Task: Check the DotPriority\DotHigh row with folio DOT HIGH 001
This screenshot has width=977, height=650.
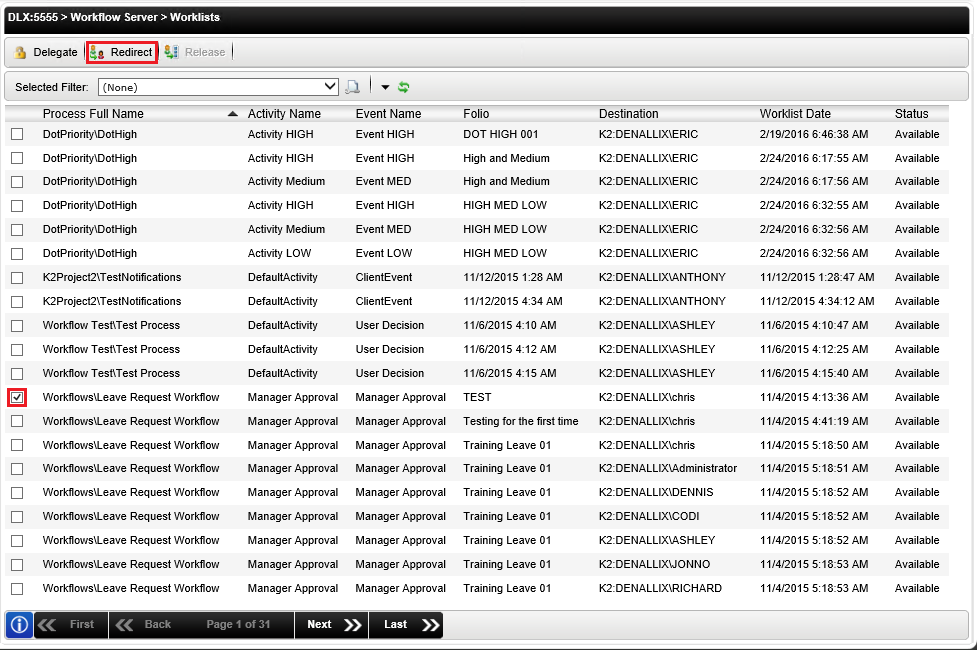Action: pyautogui.click(x=16, y=133)
